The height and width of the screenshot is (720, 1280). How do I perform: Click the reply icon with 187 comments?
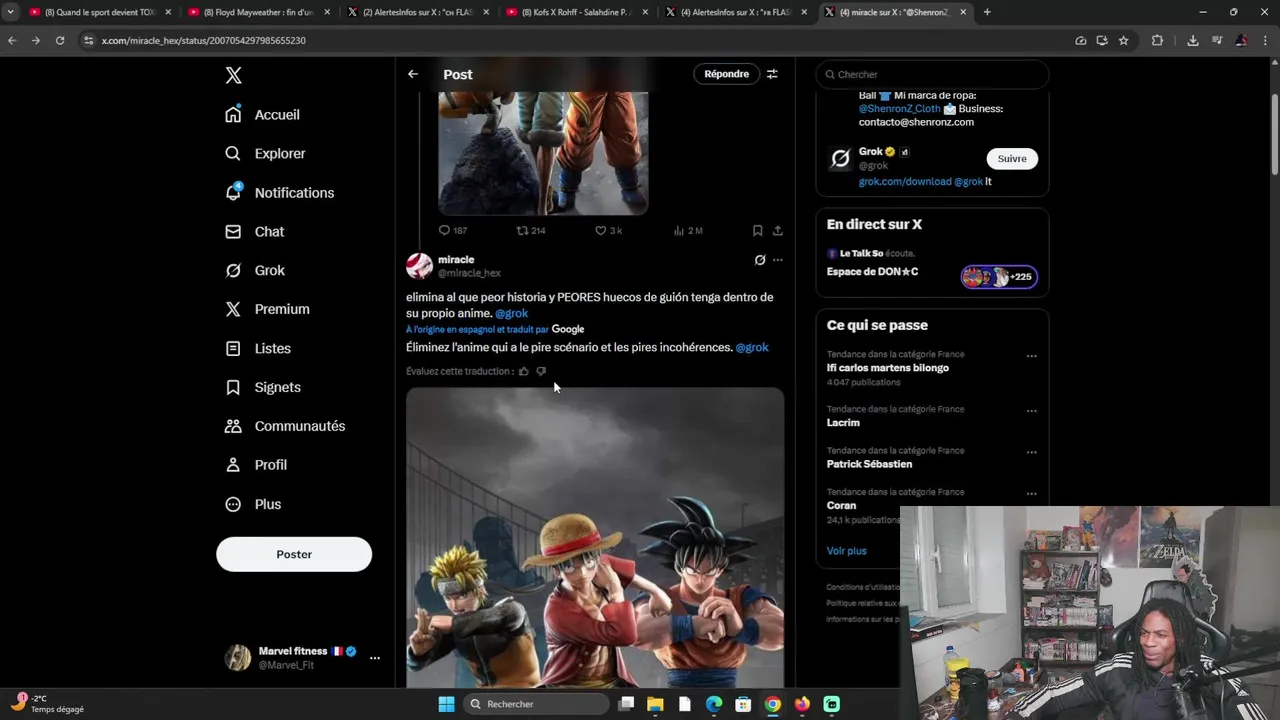[x=445, y=231]
